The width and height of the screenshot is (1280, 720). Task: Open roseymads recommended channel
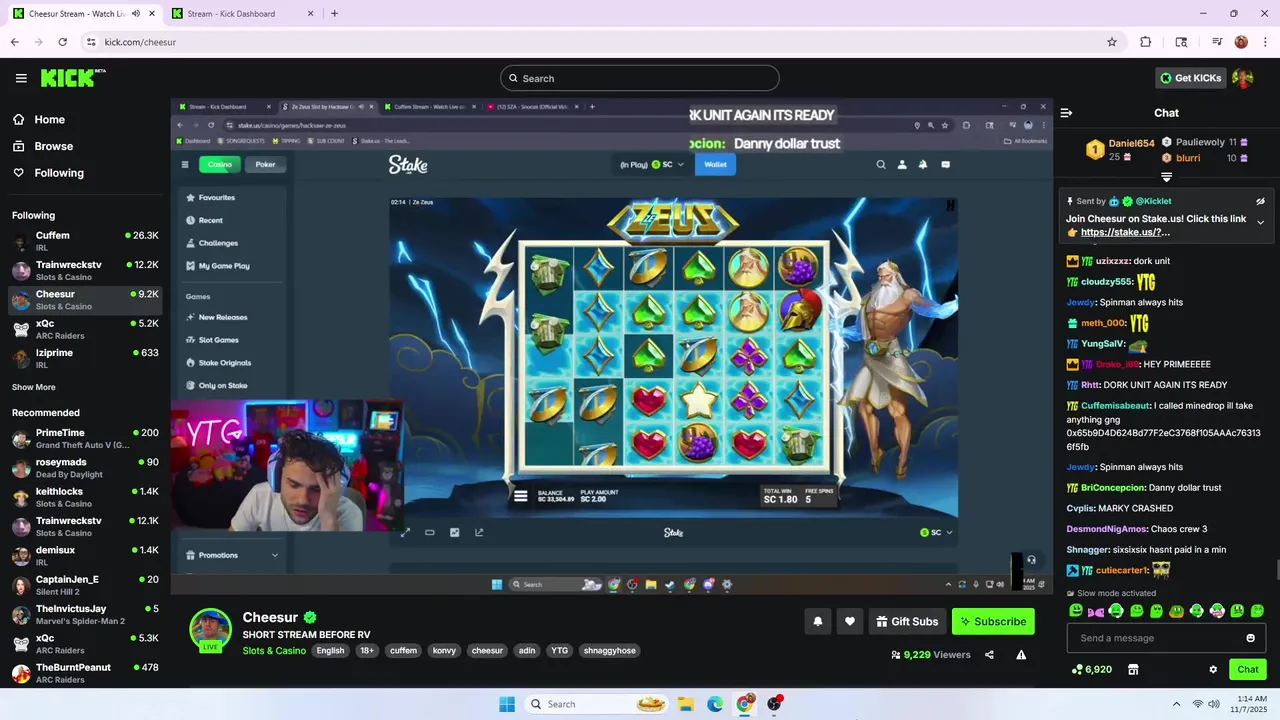pyautogui.click(x=85, y=468)
